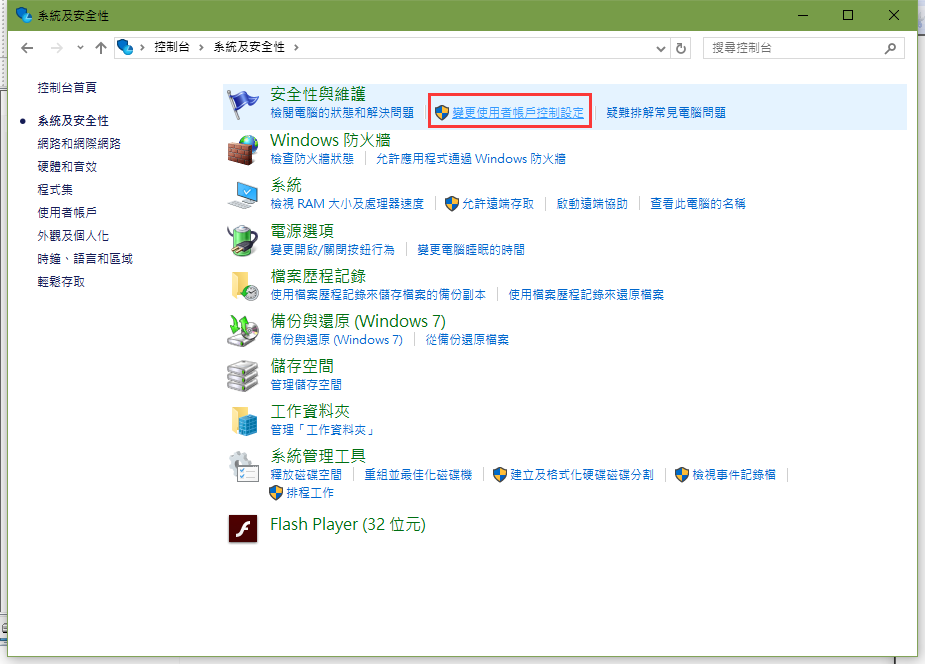Select 硬體和音效 in the sidebar
The height and width of the screenshot is (664, 925).
[67, 166]
